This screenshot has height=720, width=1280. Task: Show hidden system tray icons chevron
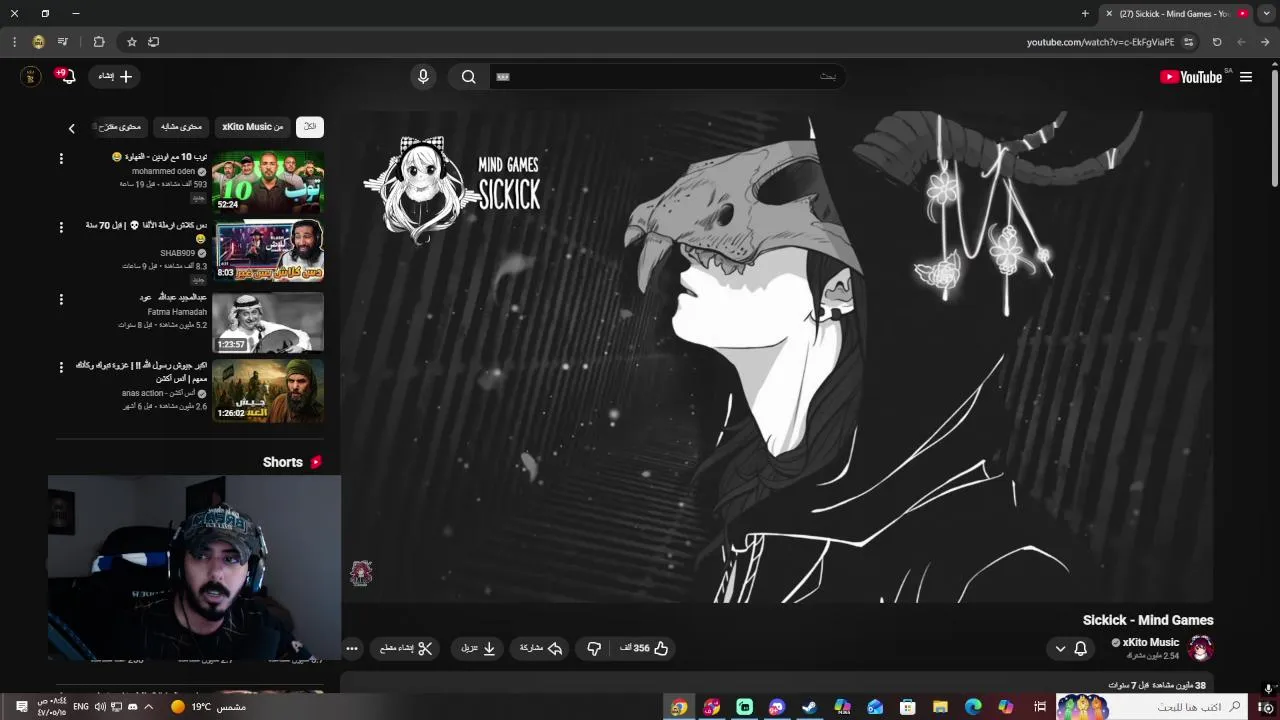point(149,707)
